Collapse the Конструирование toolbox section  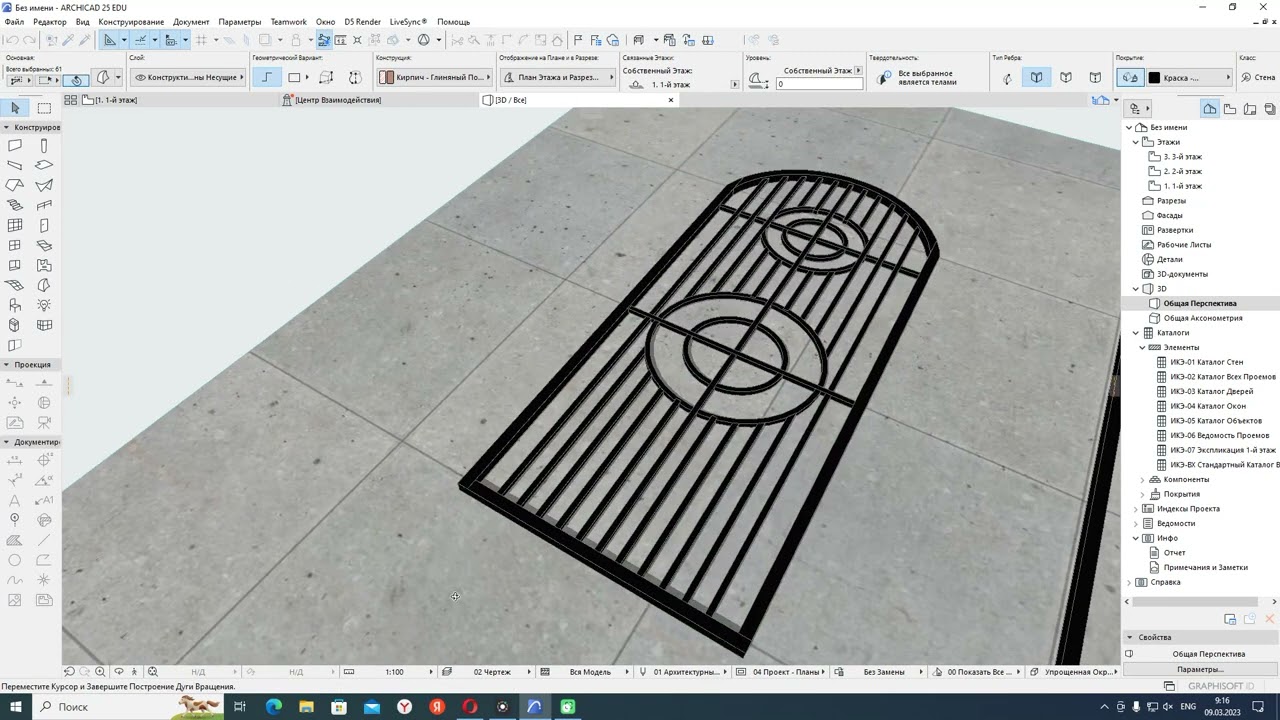(x=6, y=127)
